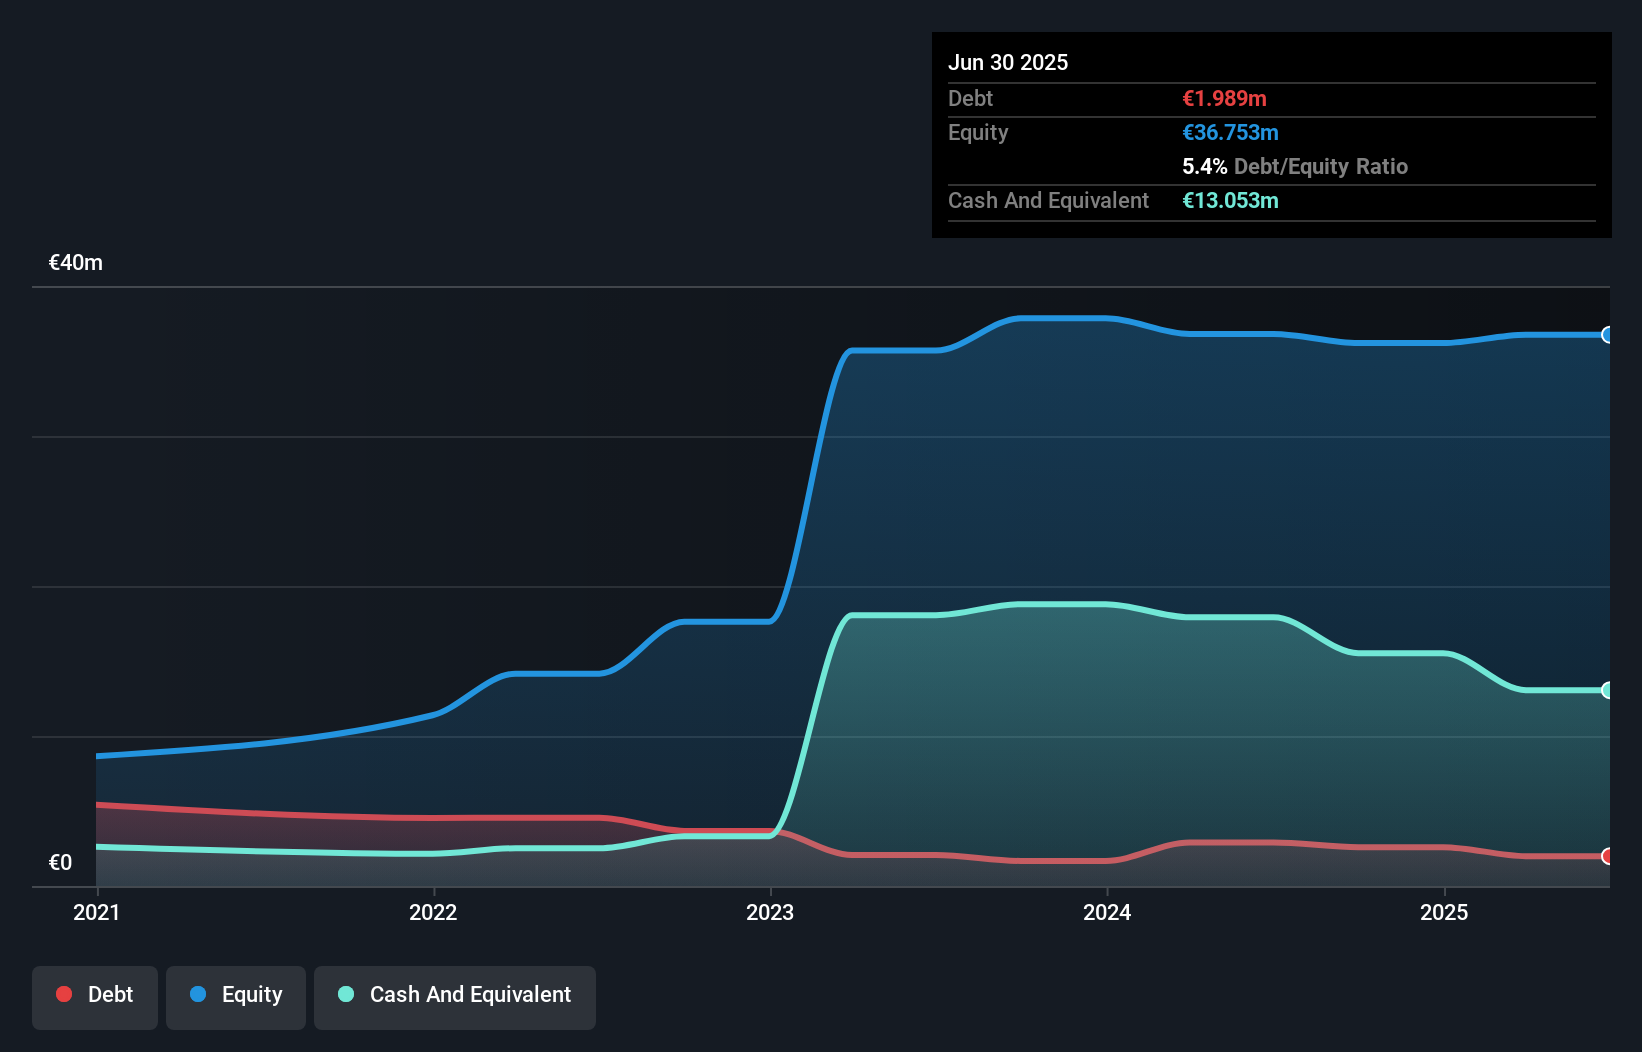Click the €13.053m cash value link
1642x1052 pixels.
point(1231,200)
